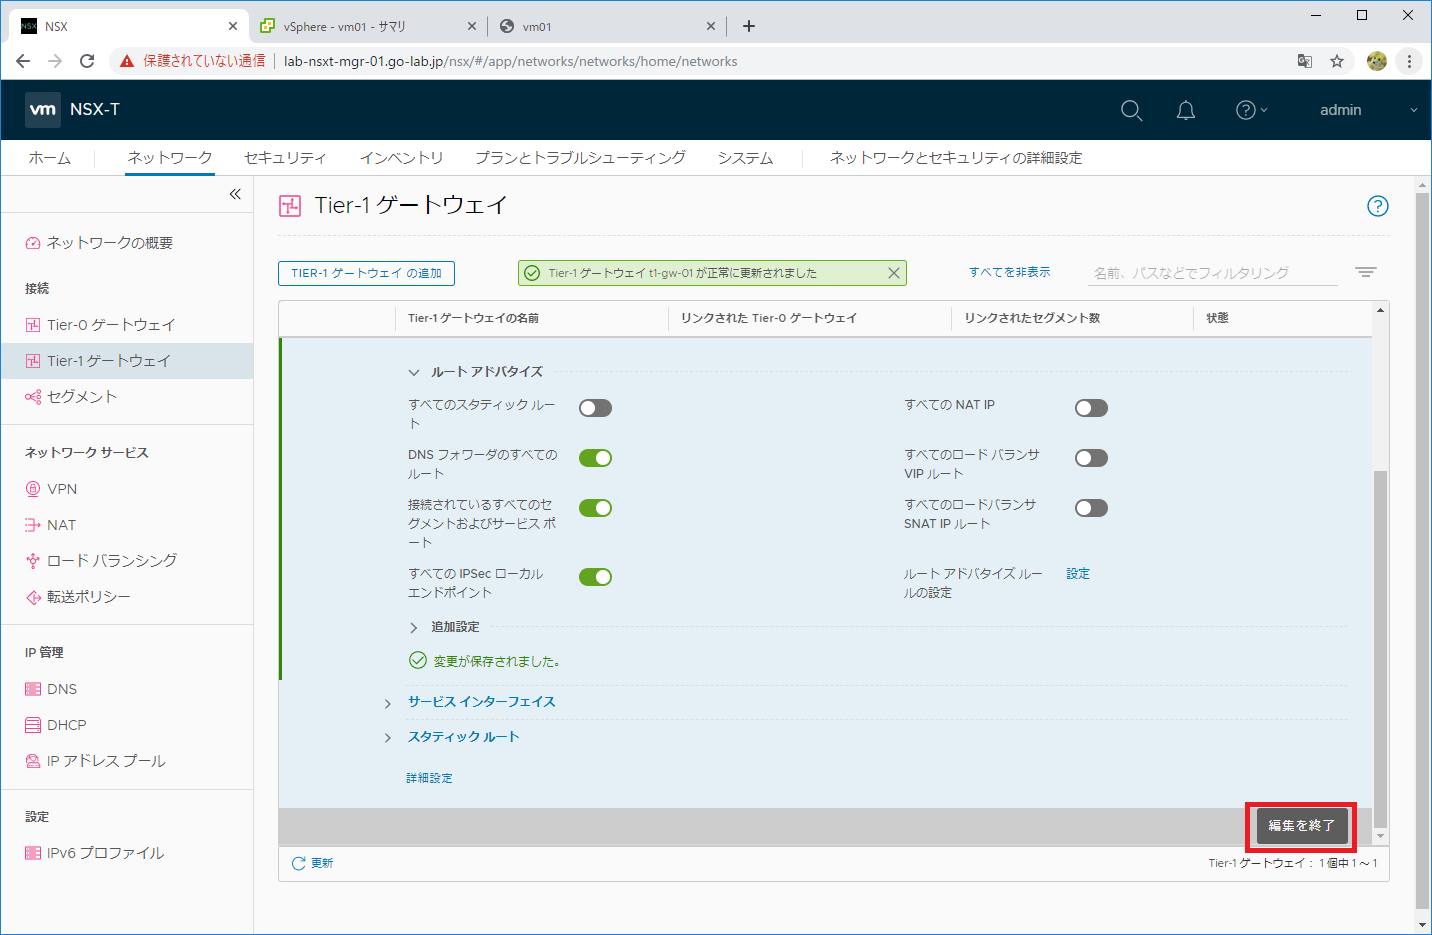
Task: Toggle すべての IPSec ローカル エンドポイント switch
Action: pyautogui.click(x=595, y=577)
